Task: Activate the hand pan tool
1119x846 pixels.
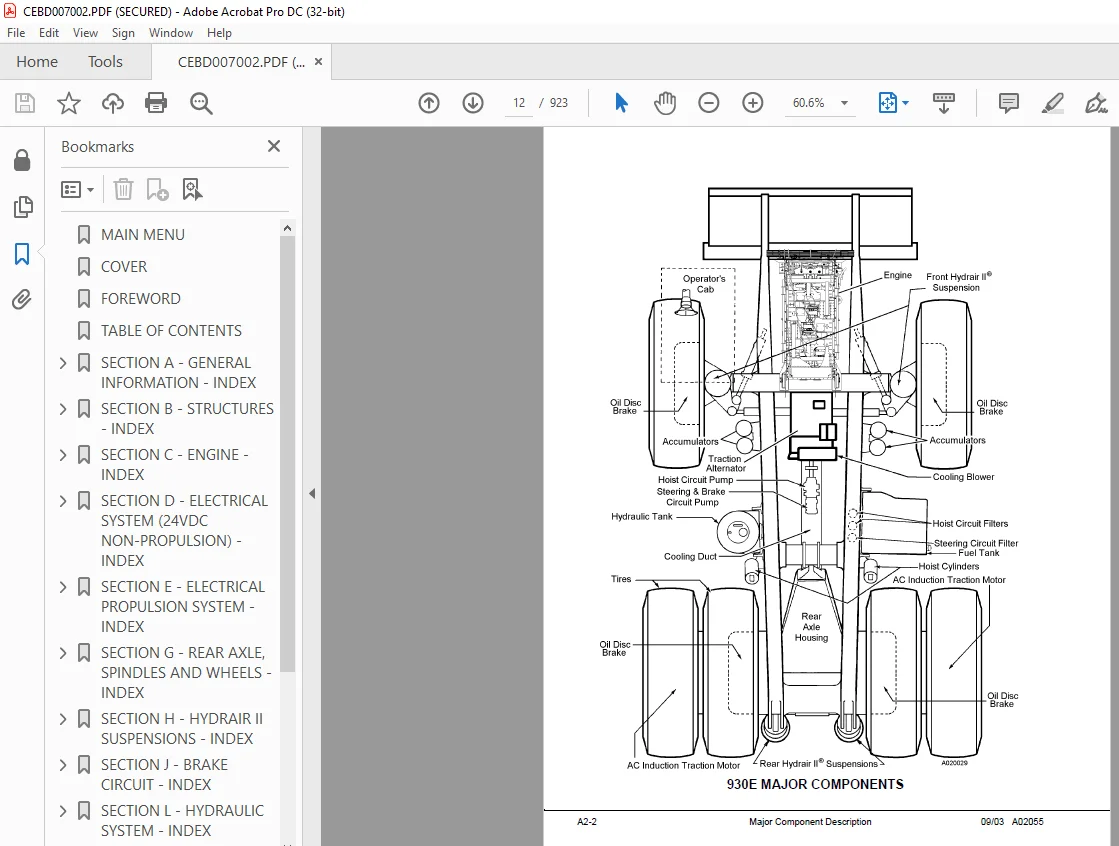Action: [x=664, y=103]
